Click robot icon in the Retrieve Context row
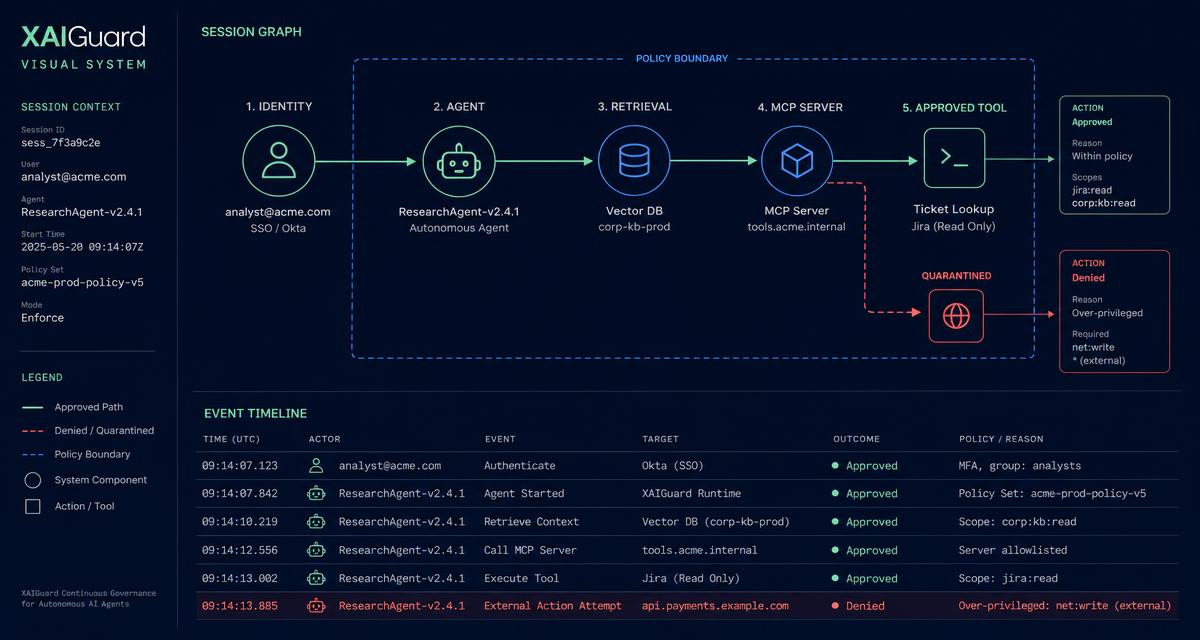This screenshot has height=640, width=1200. pos(317,521)
